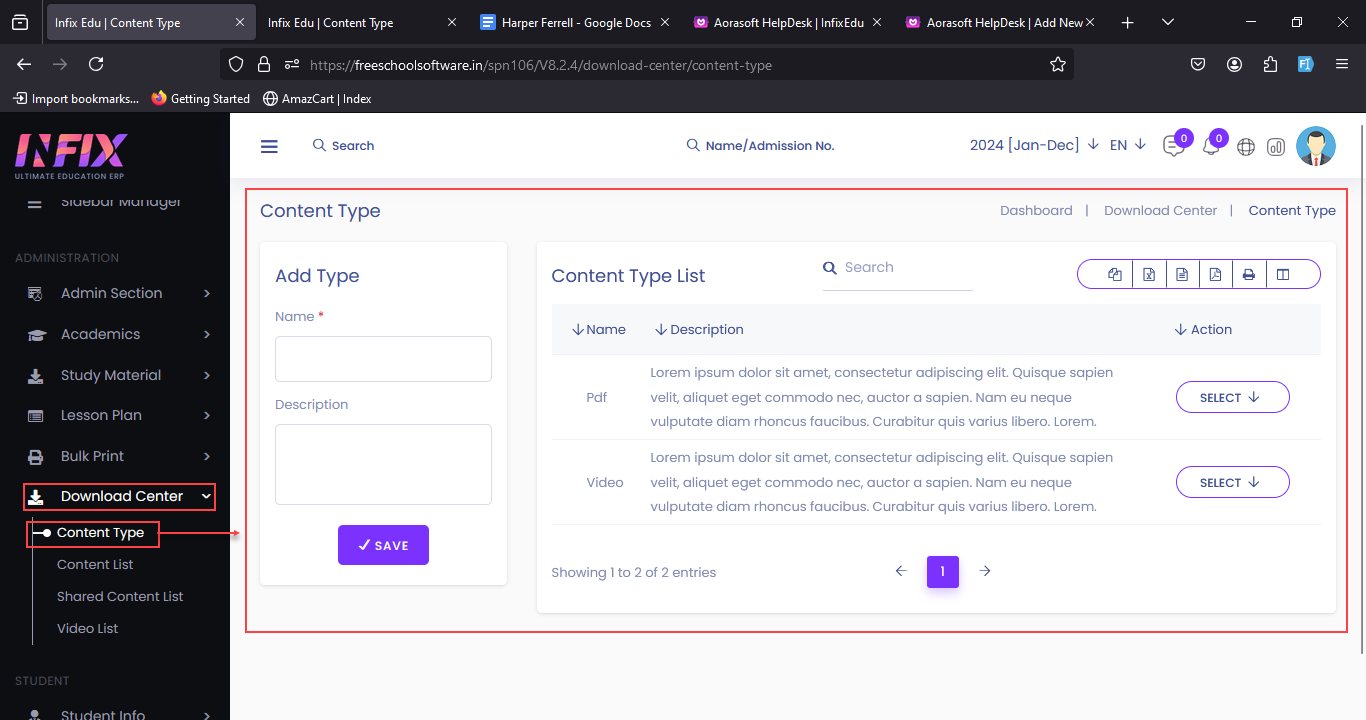The height and width of the screenshot is (720, 1366).
Task: Expand the Admin Section menu
Action: coord(119,293)
